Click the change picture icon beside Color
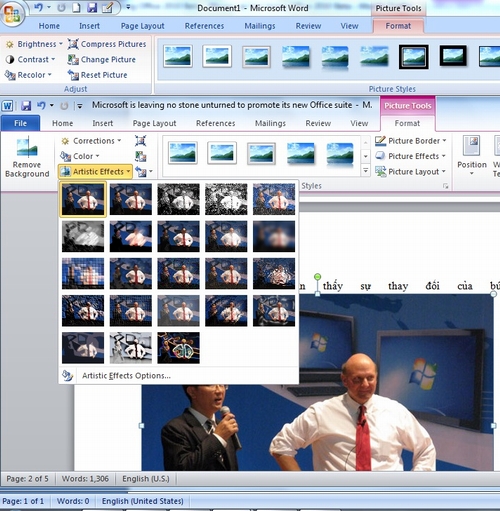The image size is (500, 511). [x=140, y=156]
